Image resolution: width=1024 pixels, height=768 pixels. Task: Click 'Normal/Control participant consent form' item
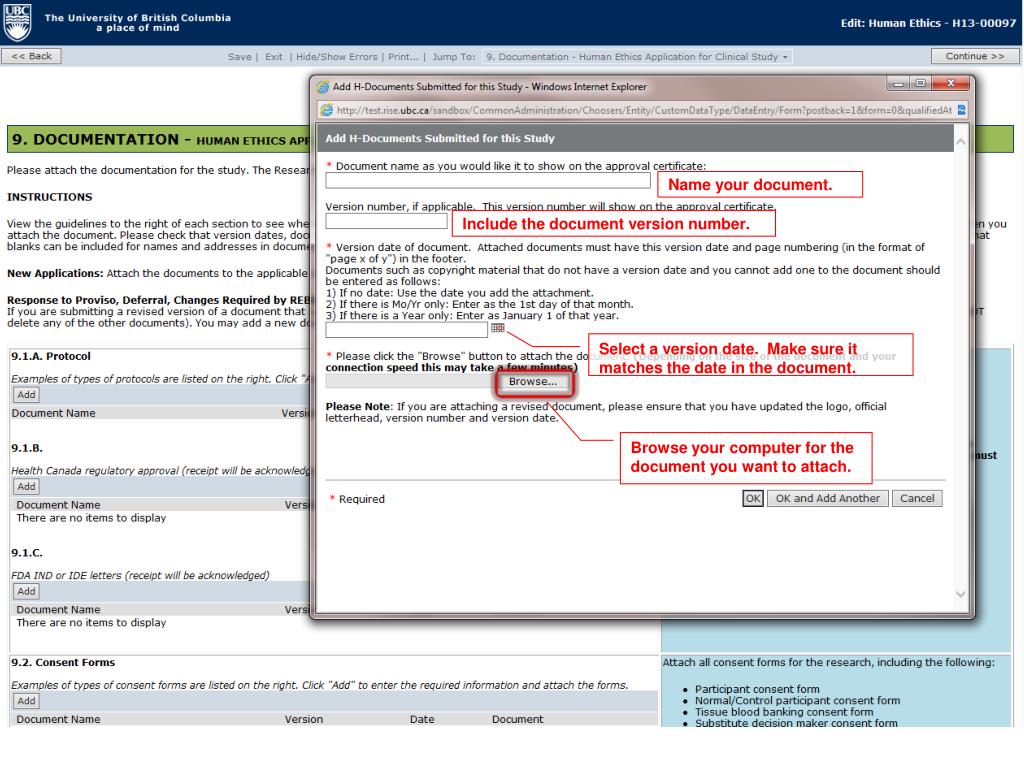pyautogui.click(x=797, y=700)
